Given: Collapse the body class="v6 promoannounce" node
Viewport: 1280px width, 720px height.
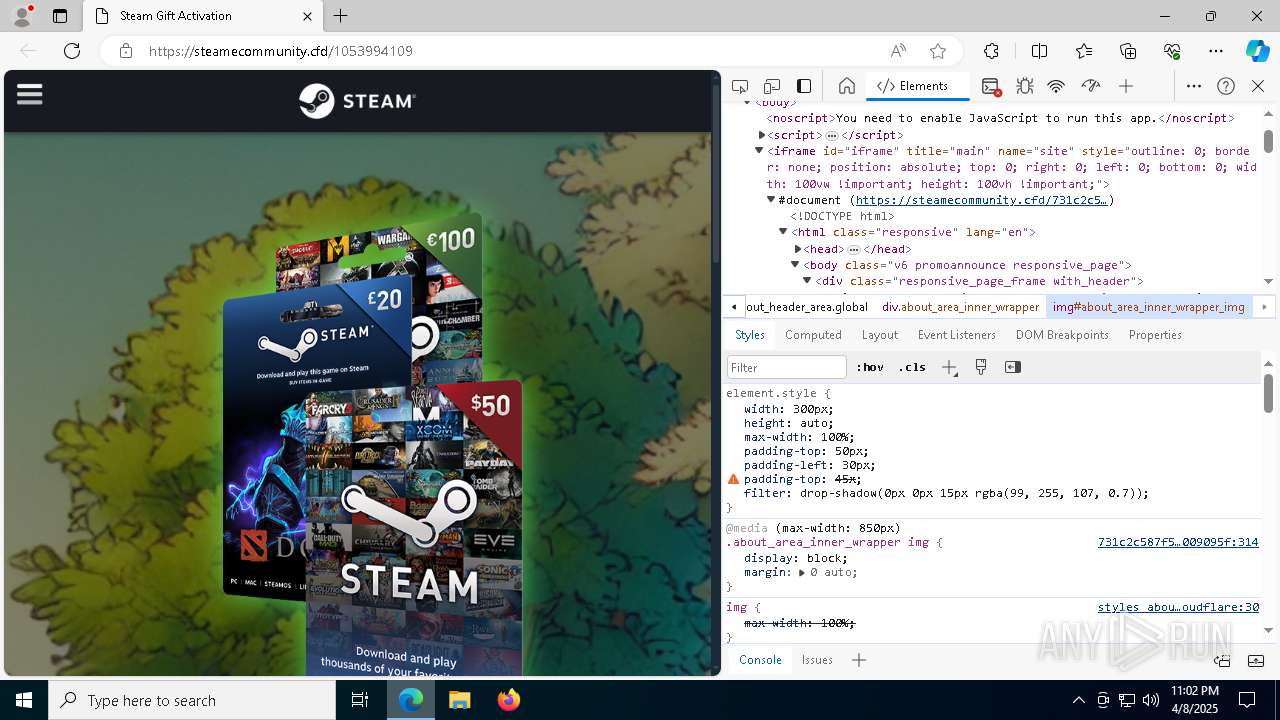Looking at the screenshot, I should 795,265.
